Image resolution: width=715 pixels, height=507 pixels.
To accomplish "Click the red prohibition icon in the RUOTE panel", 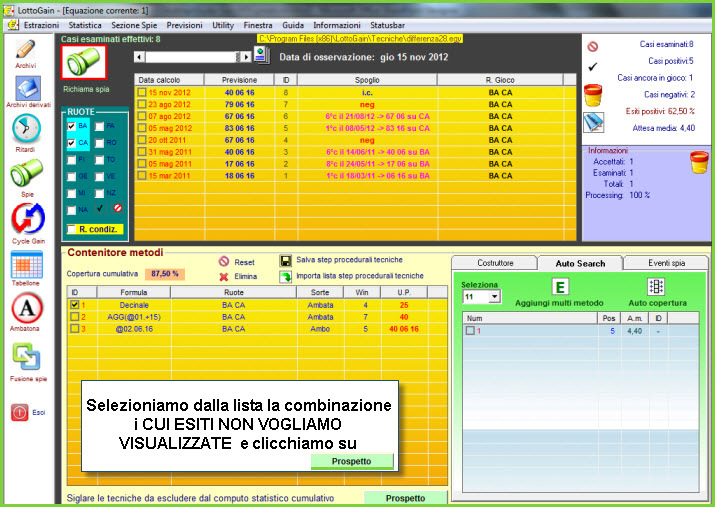I will point(118,208).
